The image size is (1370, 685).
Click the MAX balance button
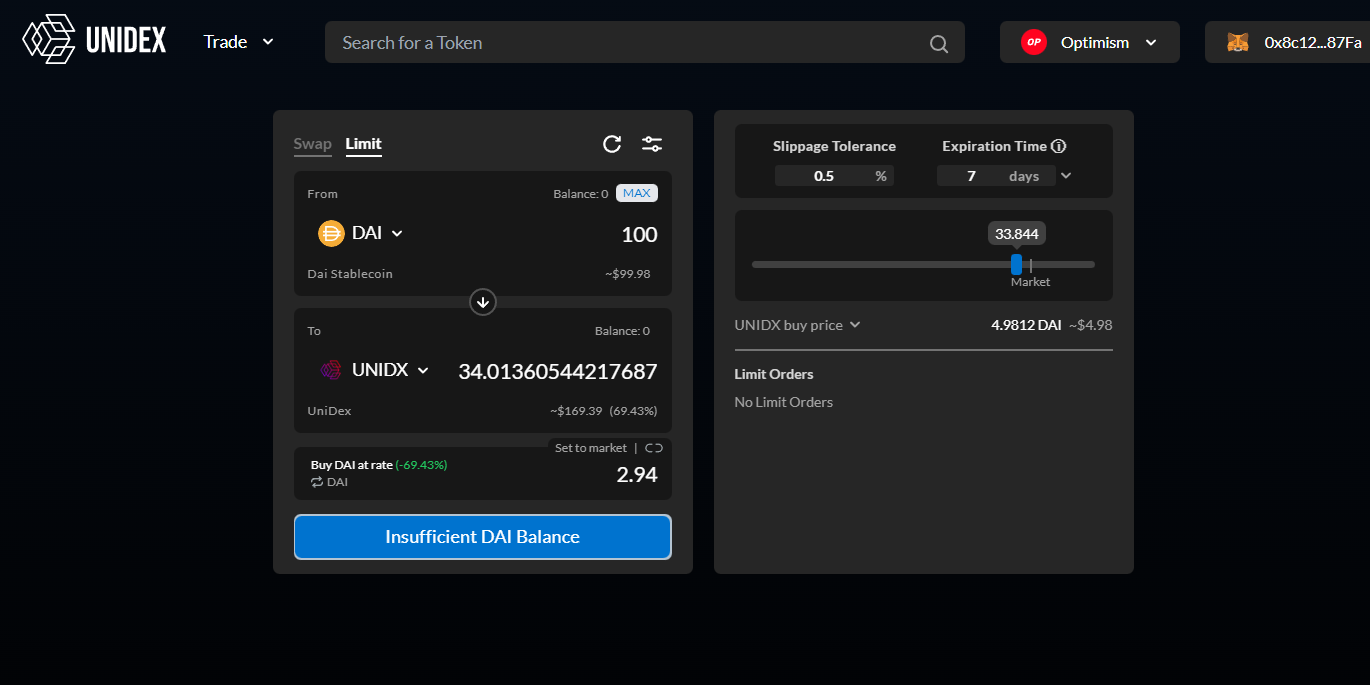[637, 193]
